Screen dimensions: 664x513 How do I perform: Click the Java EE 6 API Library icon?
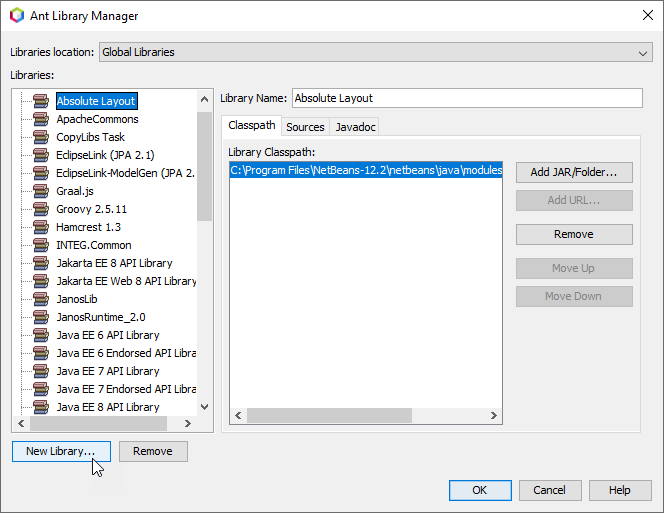(x=41, y=335)
